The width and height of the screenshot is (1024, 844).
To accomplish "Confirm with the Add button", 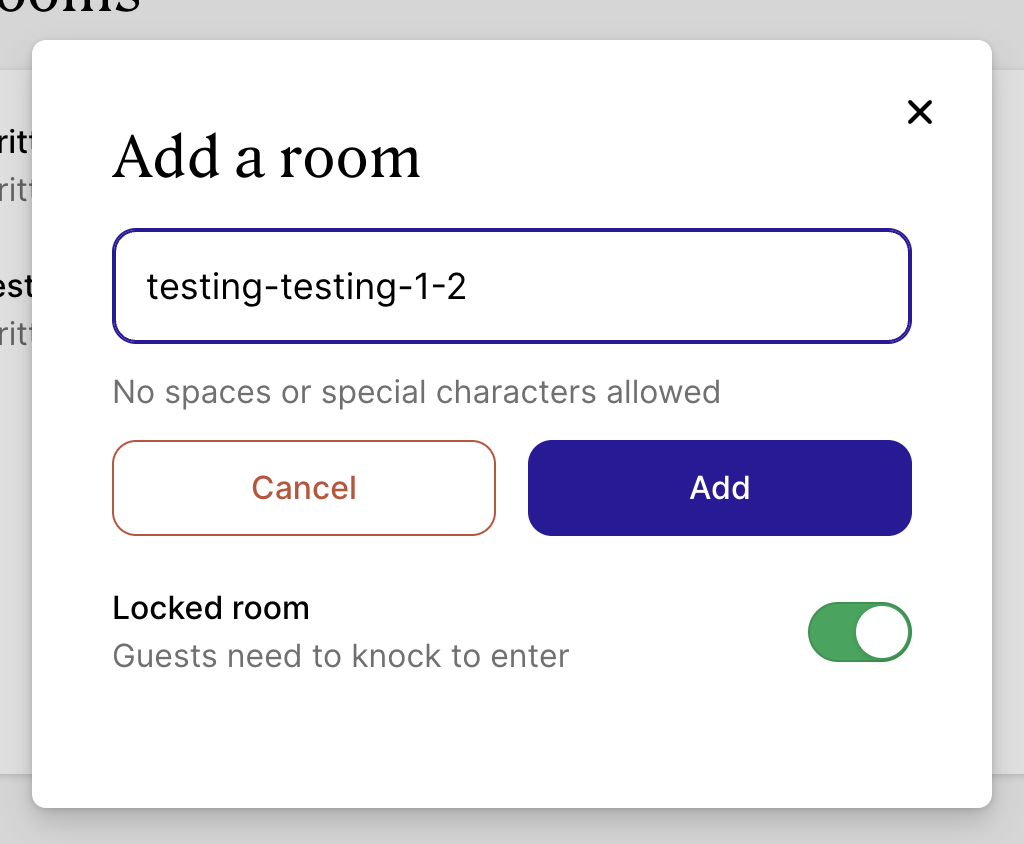I will (719, 488).
